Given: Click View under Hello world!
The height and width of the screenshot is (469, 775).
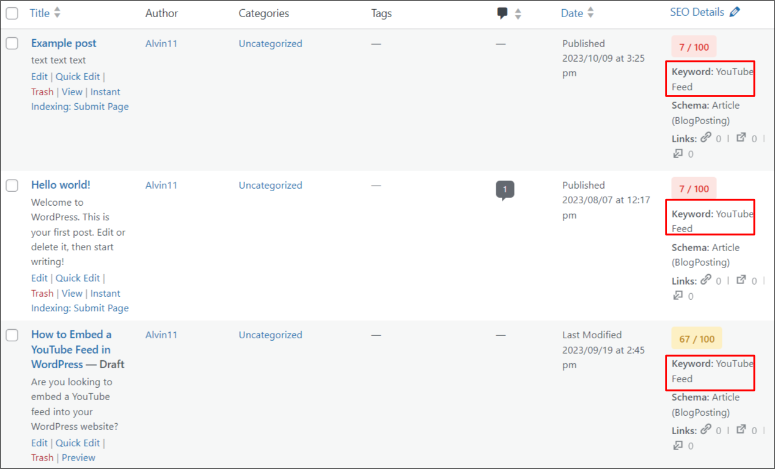Looking at the screenshot, I should pos(72,294).
